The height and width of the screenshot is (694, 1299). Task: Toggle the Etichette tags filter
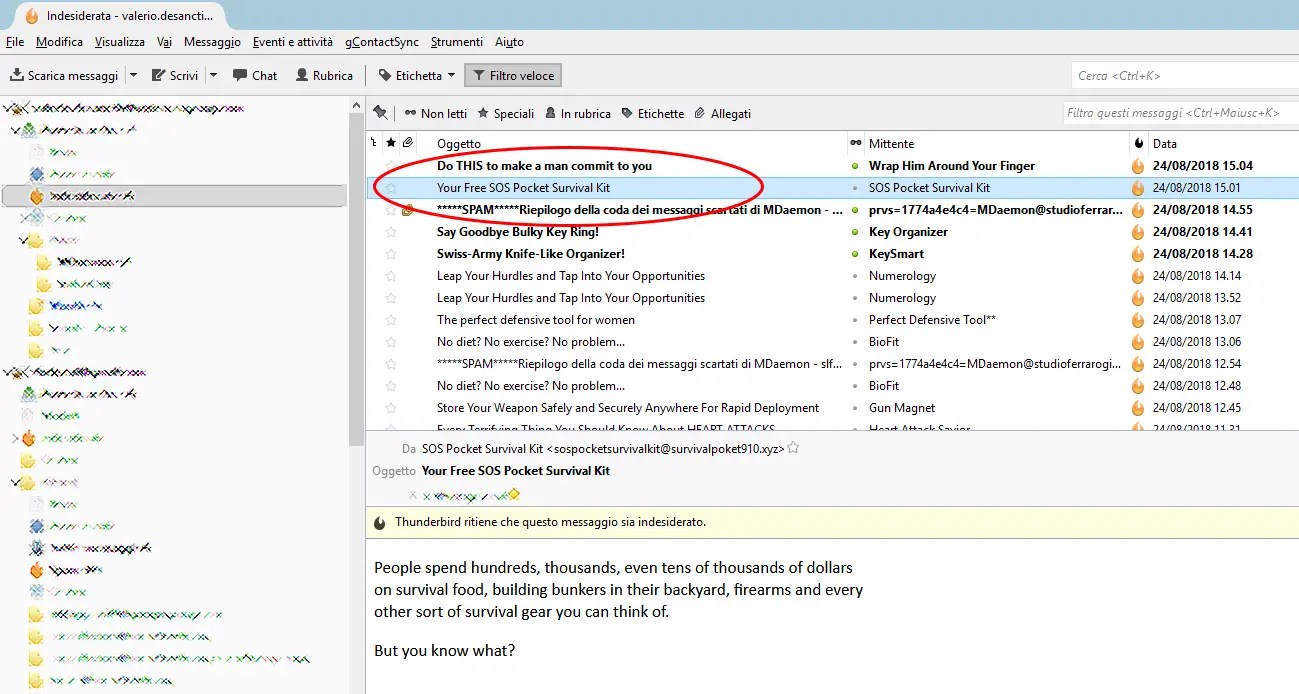(653, 113)
